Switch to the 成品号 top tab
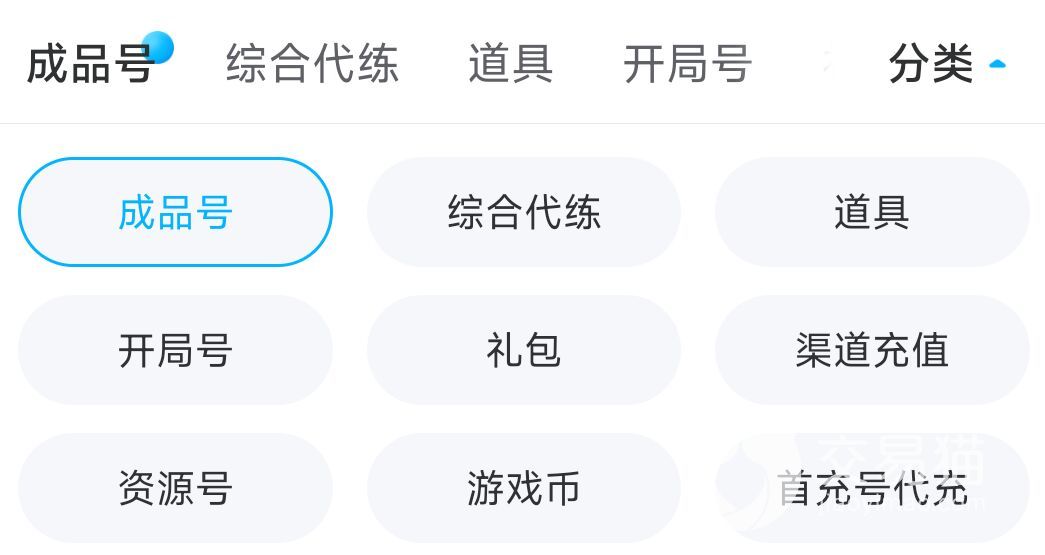Image resolution: width=1045 pixels, height=555 pixels. pos(90,65)
